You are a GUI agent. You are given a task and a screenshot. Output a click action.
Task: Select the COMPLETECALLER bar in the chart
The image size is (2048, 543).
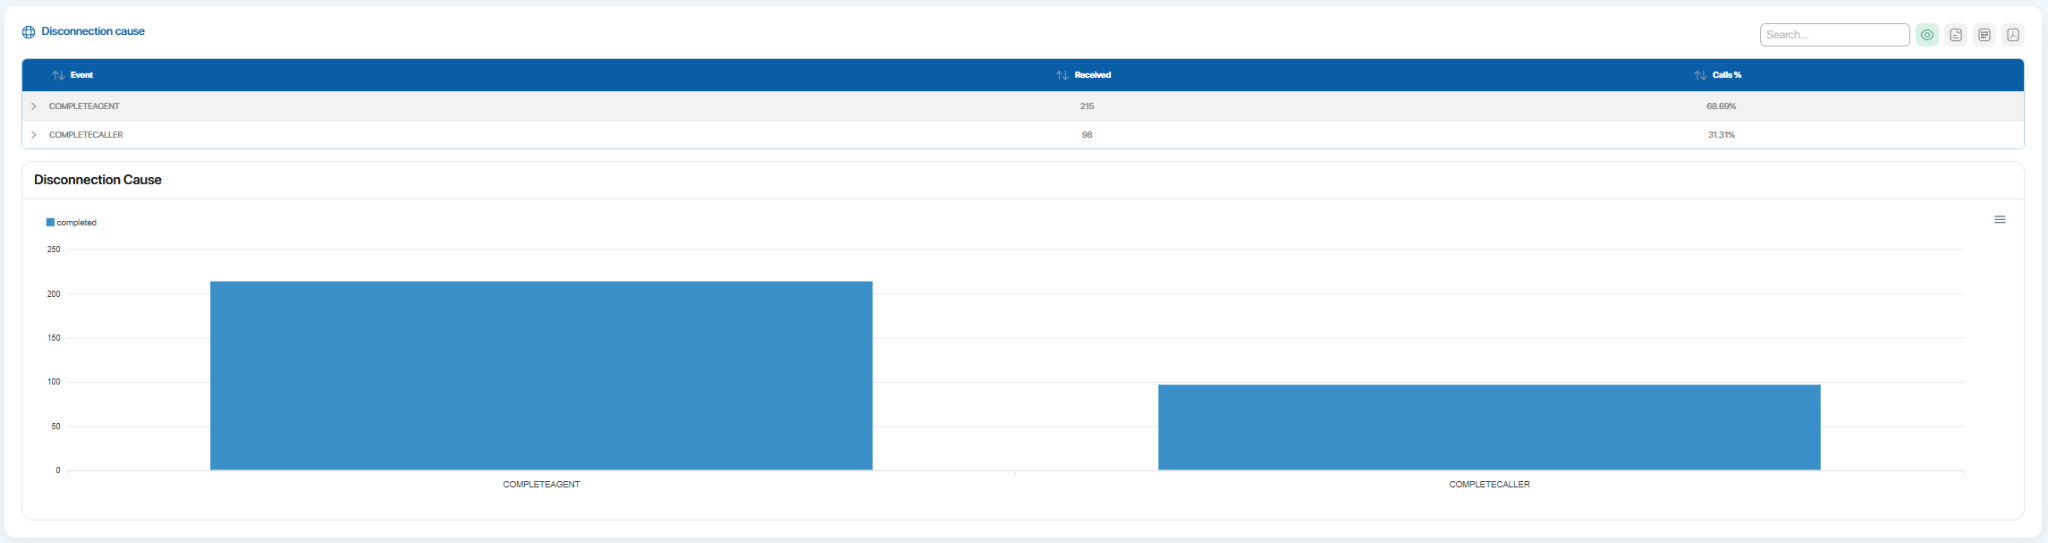tap(1489, 427)
